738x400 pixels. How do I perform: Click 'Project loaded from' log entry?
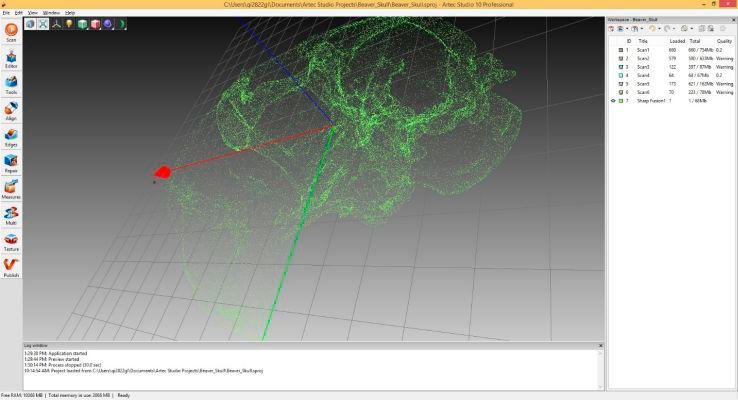(x=144, y=371)
